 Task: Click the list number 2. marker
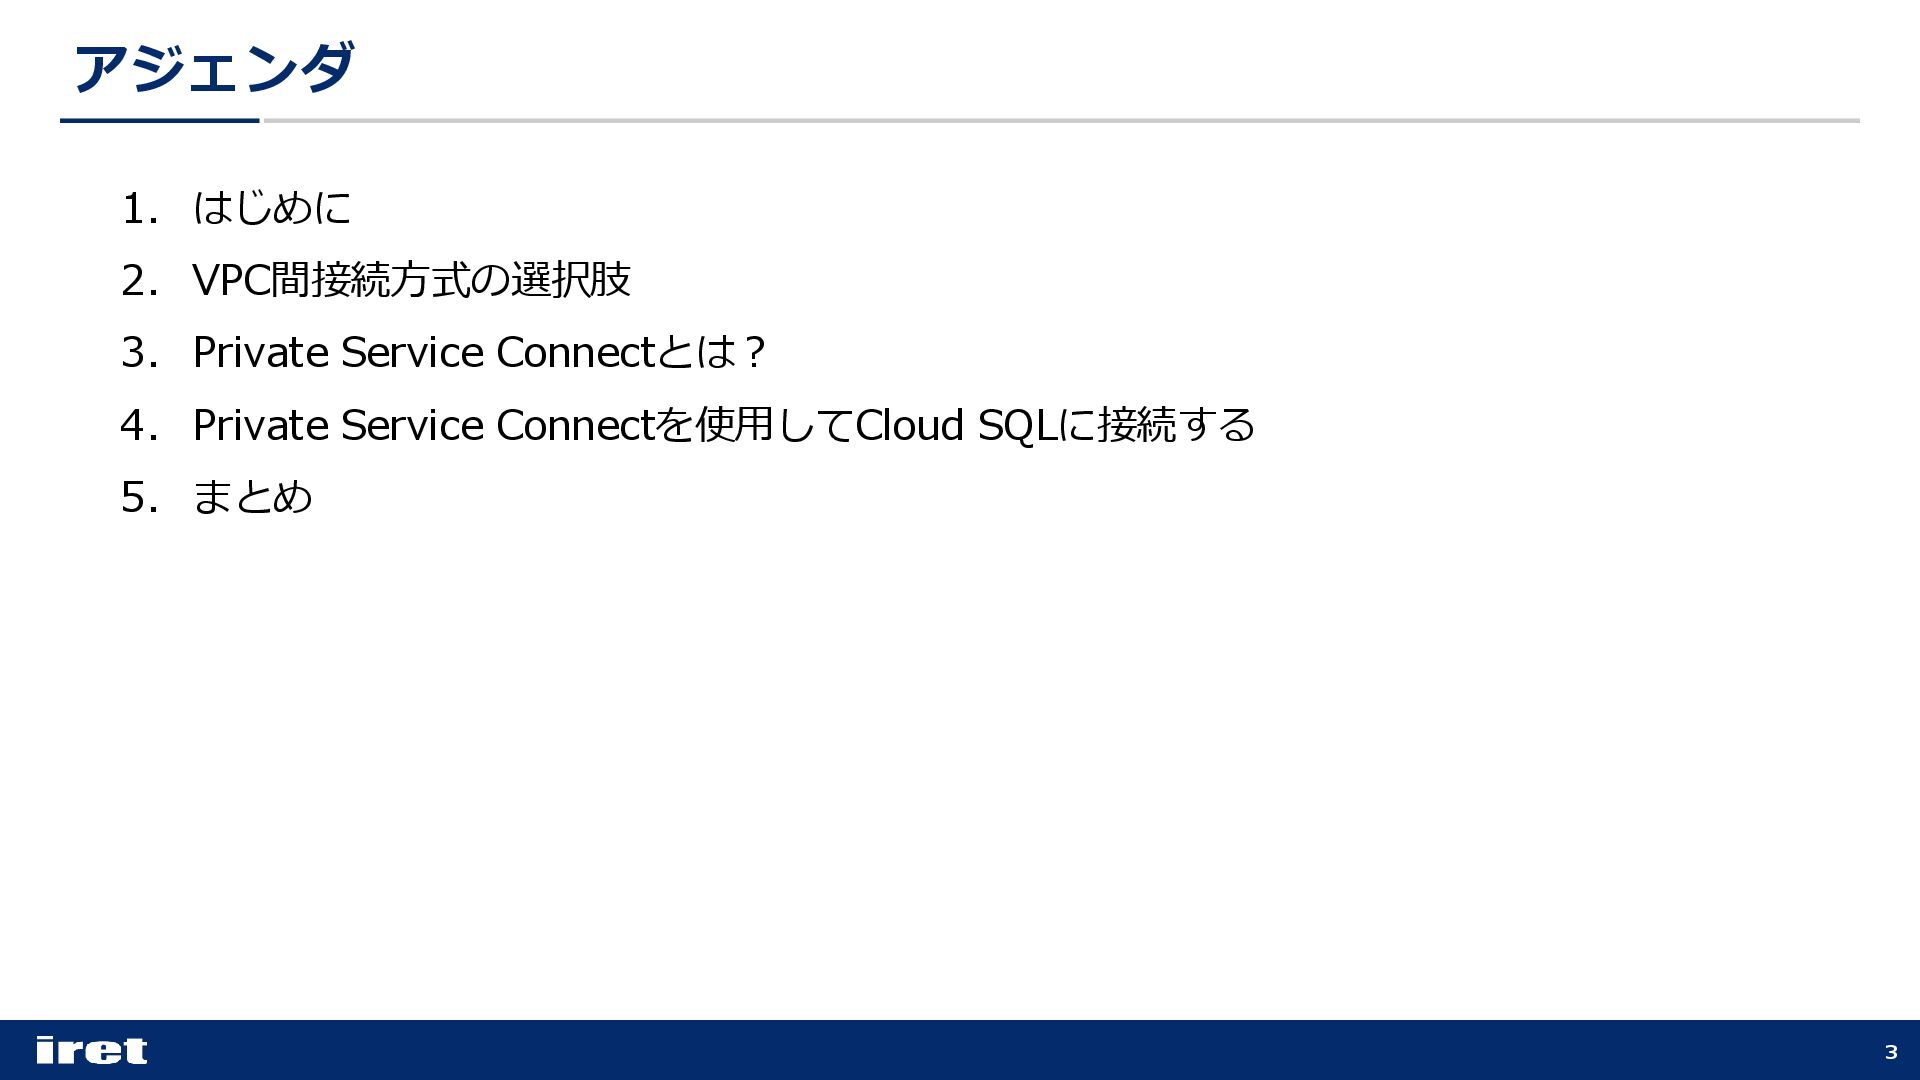pyautogui.click(x=140, y=281)
